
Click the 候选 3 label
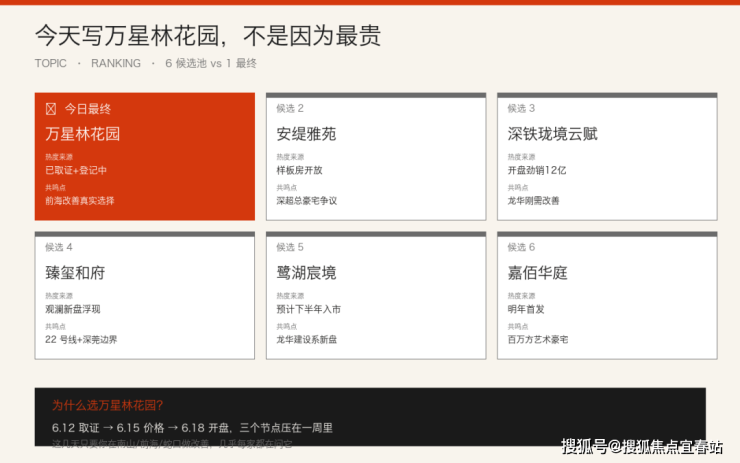(521, 109)
